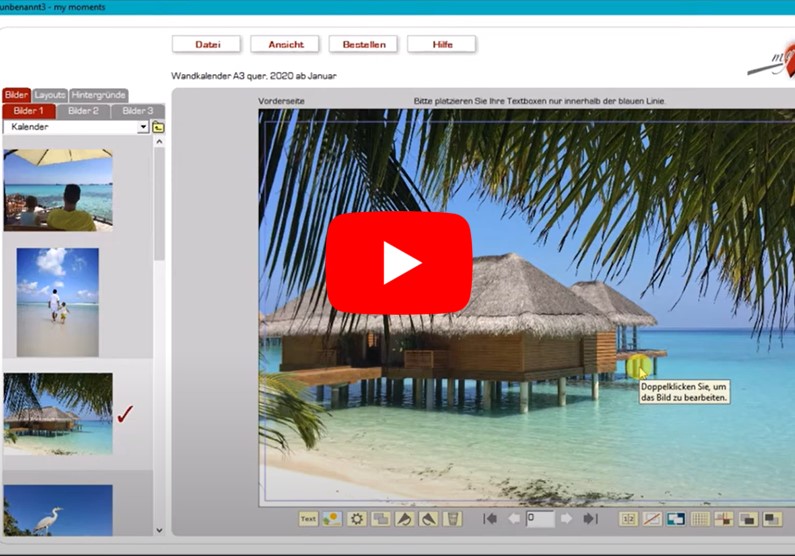Viewport: 795px width, 556px height.
Task: Open the Bestellen menu
Action: (x=362, y=44)
